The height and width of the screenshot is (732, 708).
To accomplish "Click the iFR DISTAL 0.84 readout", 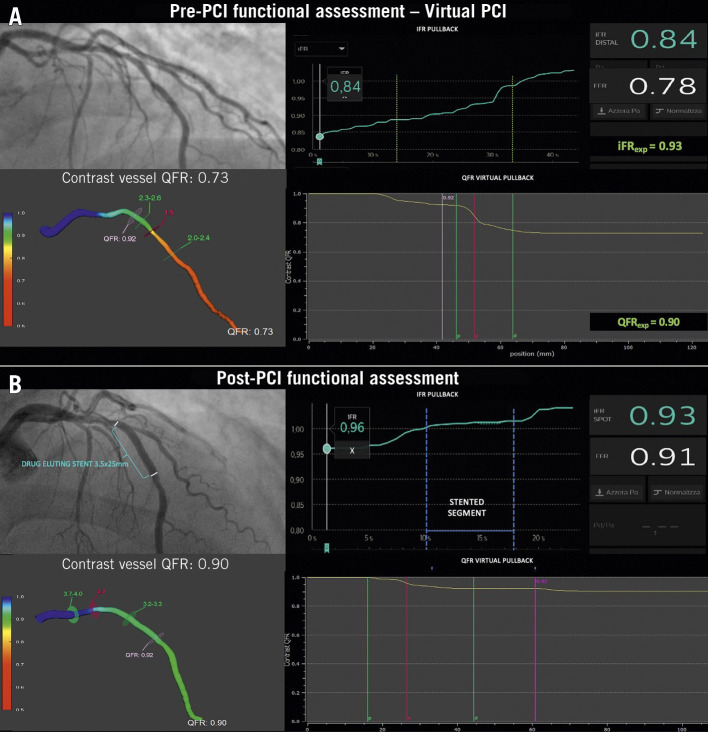I will pyautogui.click(x=648, y=41).
